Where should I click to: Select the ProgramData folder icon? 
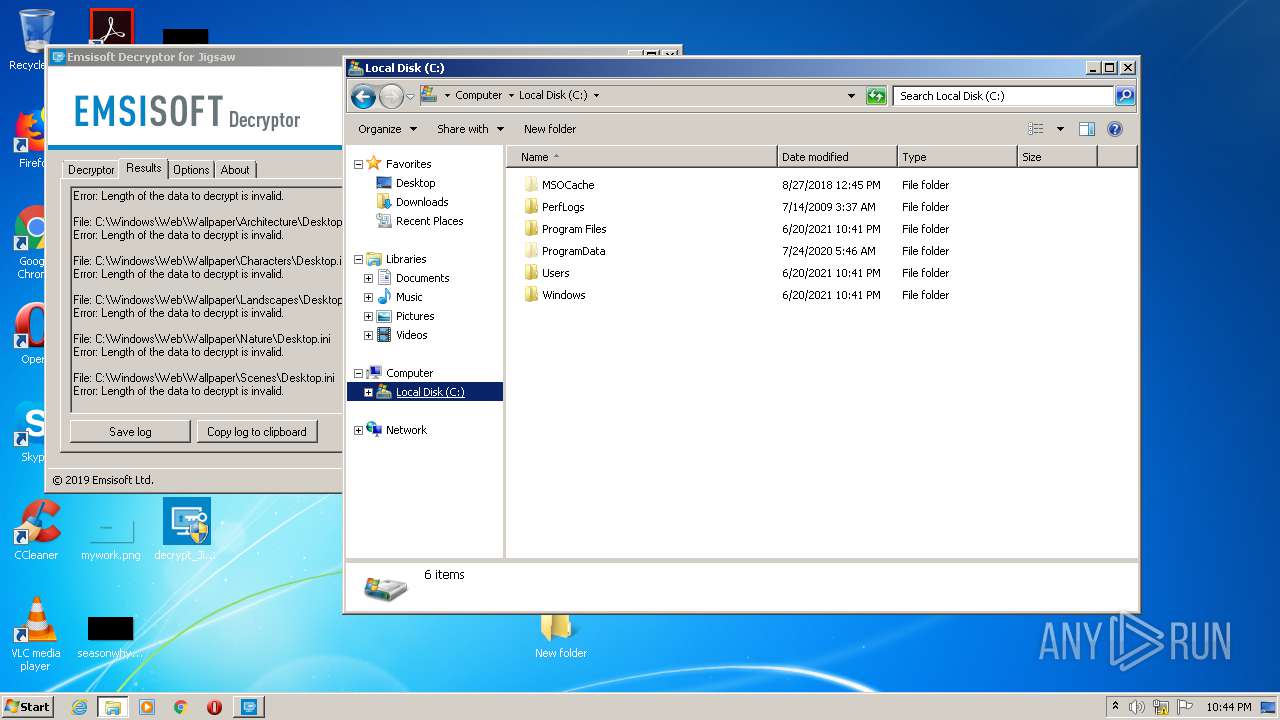(x=531, y=251)
